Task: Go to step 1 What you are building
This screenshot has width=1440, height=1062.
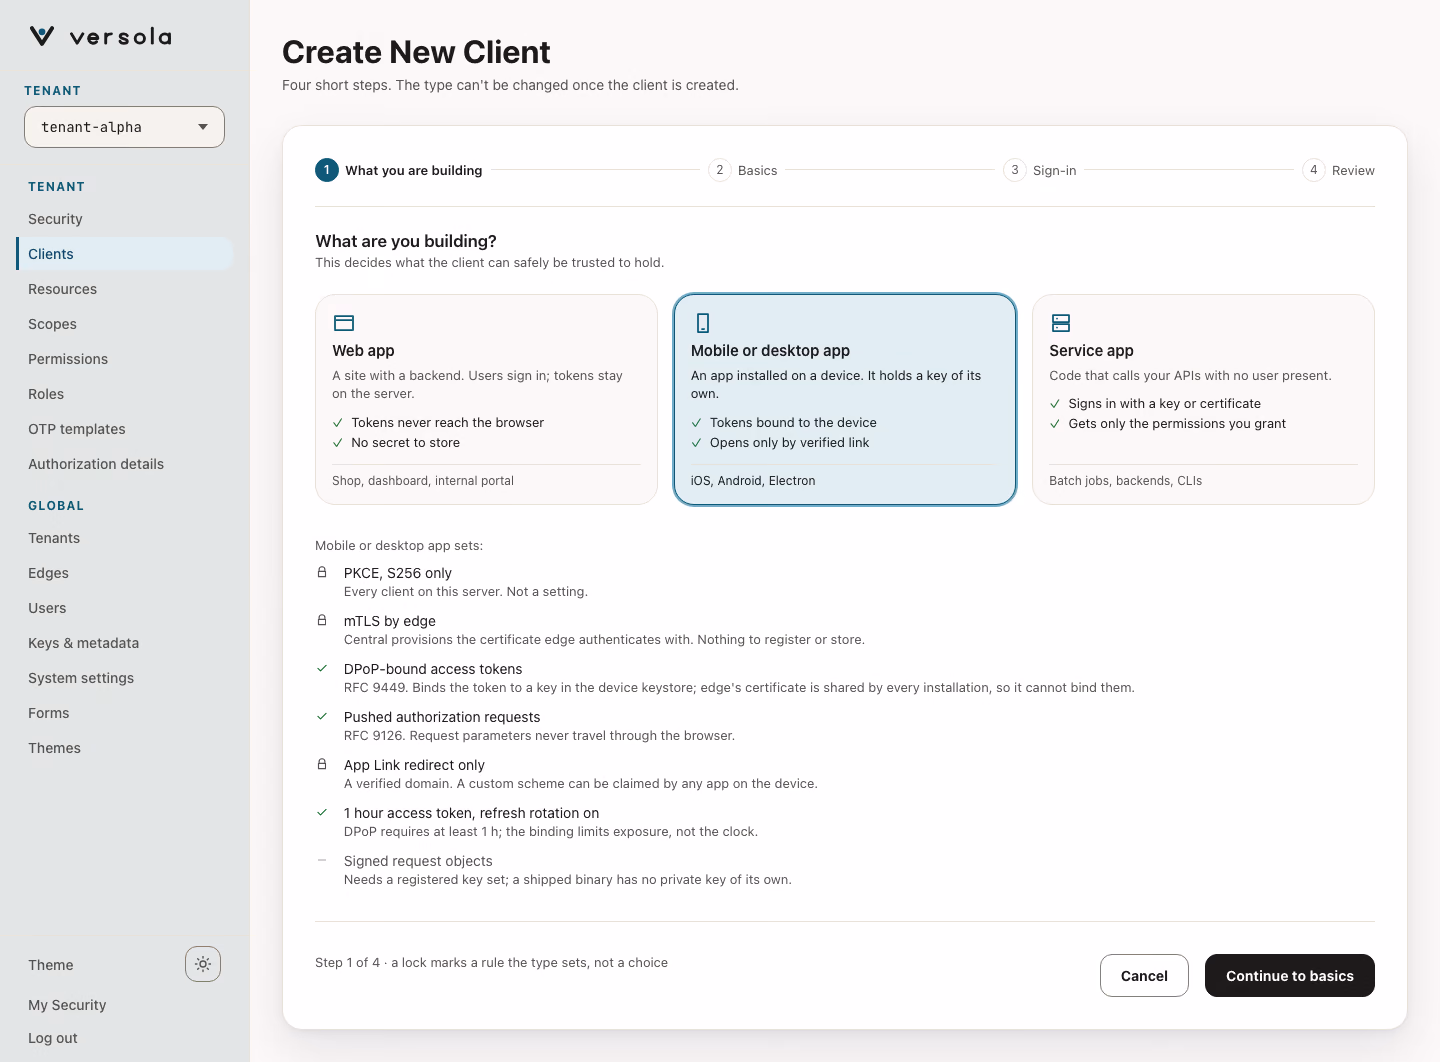Action: tap(399, 170)
